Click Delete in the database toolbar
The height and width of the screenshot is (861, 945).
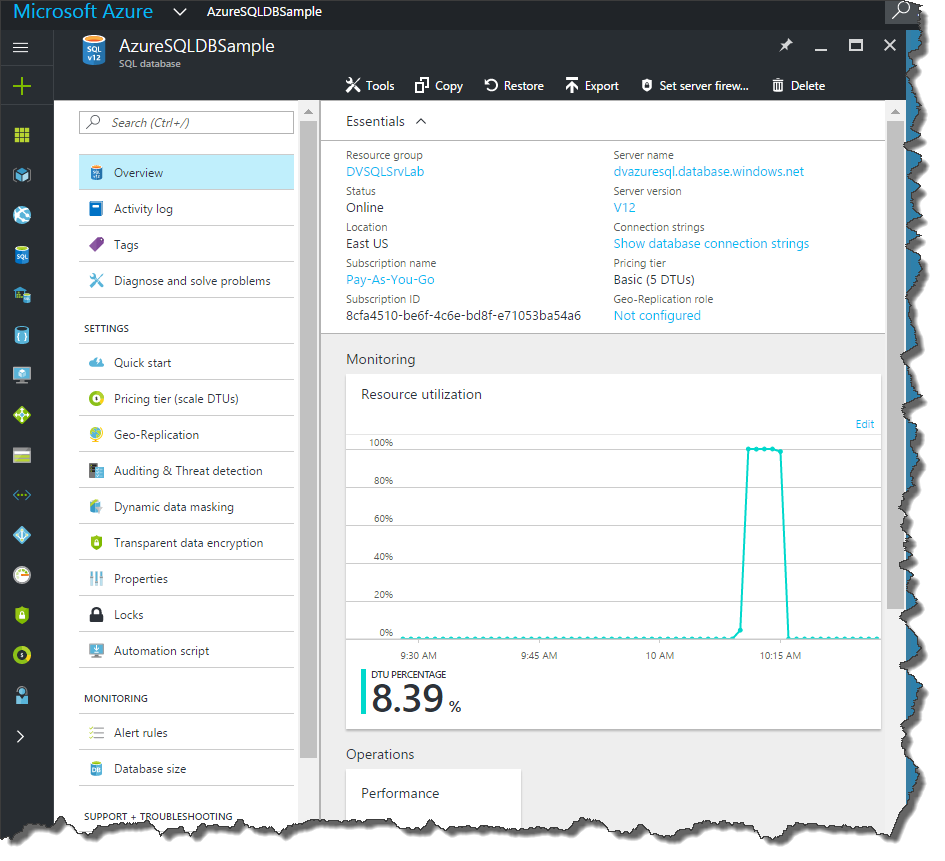(x=799, y=86)
